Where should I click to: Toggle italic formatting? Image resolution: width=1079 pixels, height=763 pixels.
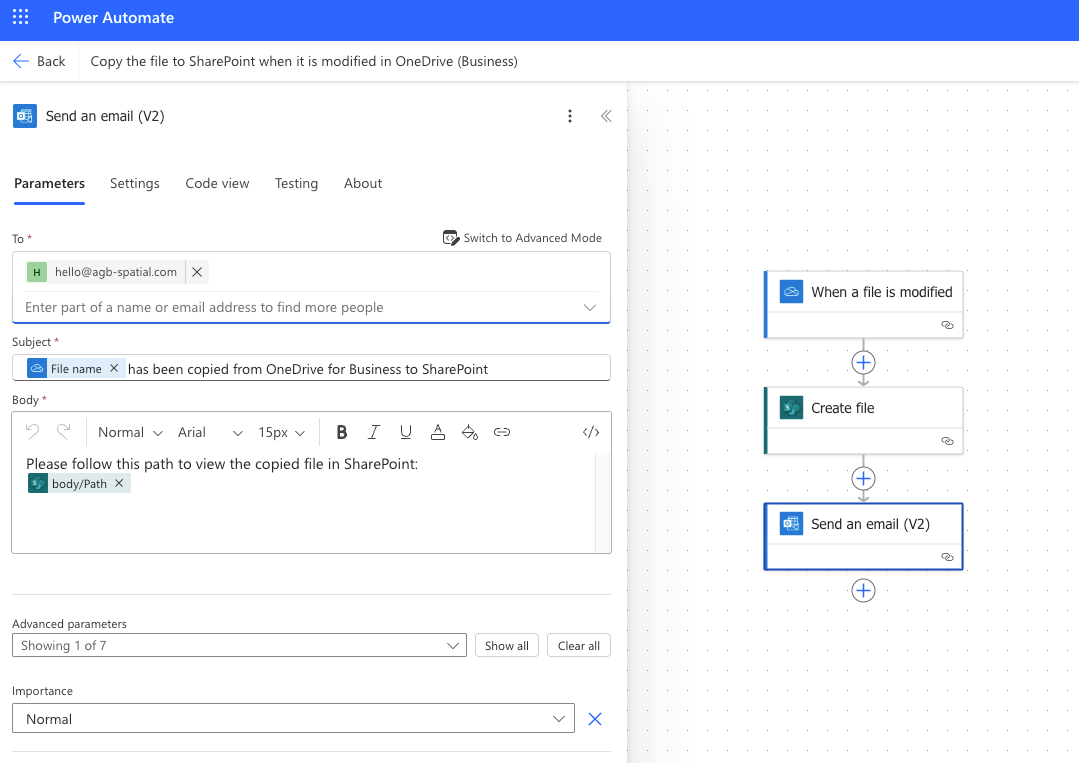(x=374, y=432)
